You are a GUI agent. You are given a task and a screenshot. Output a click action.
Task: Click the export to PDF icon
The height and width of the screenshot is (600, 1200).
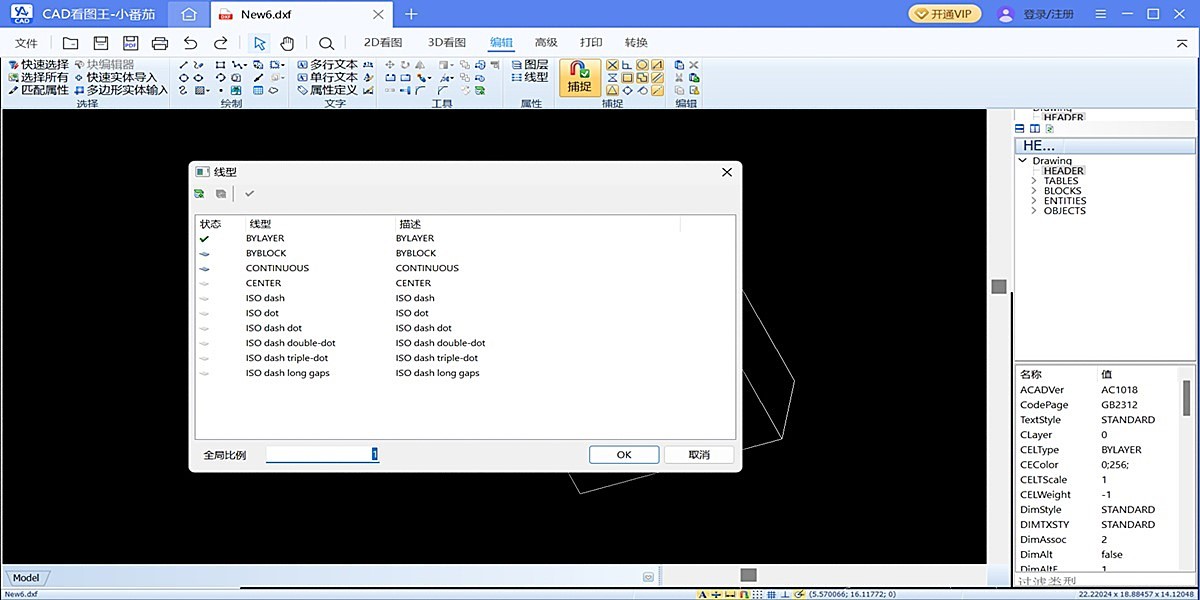[130, 43]
